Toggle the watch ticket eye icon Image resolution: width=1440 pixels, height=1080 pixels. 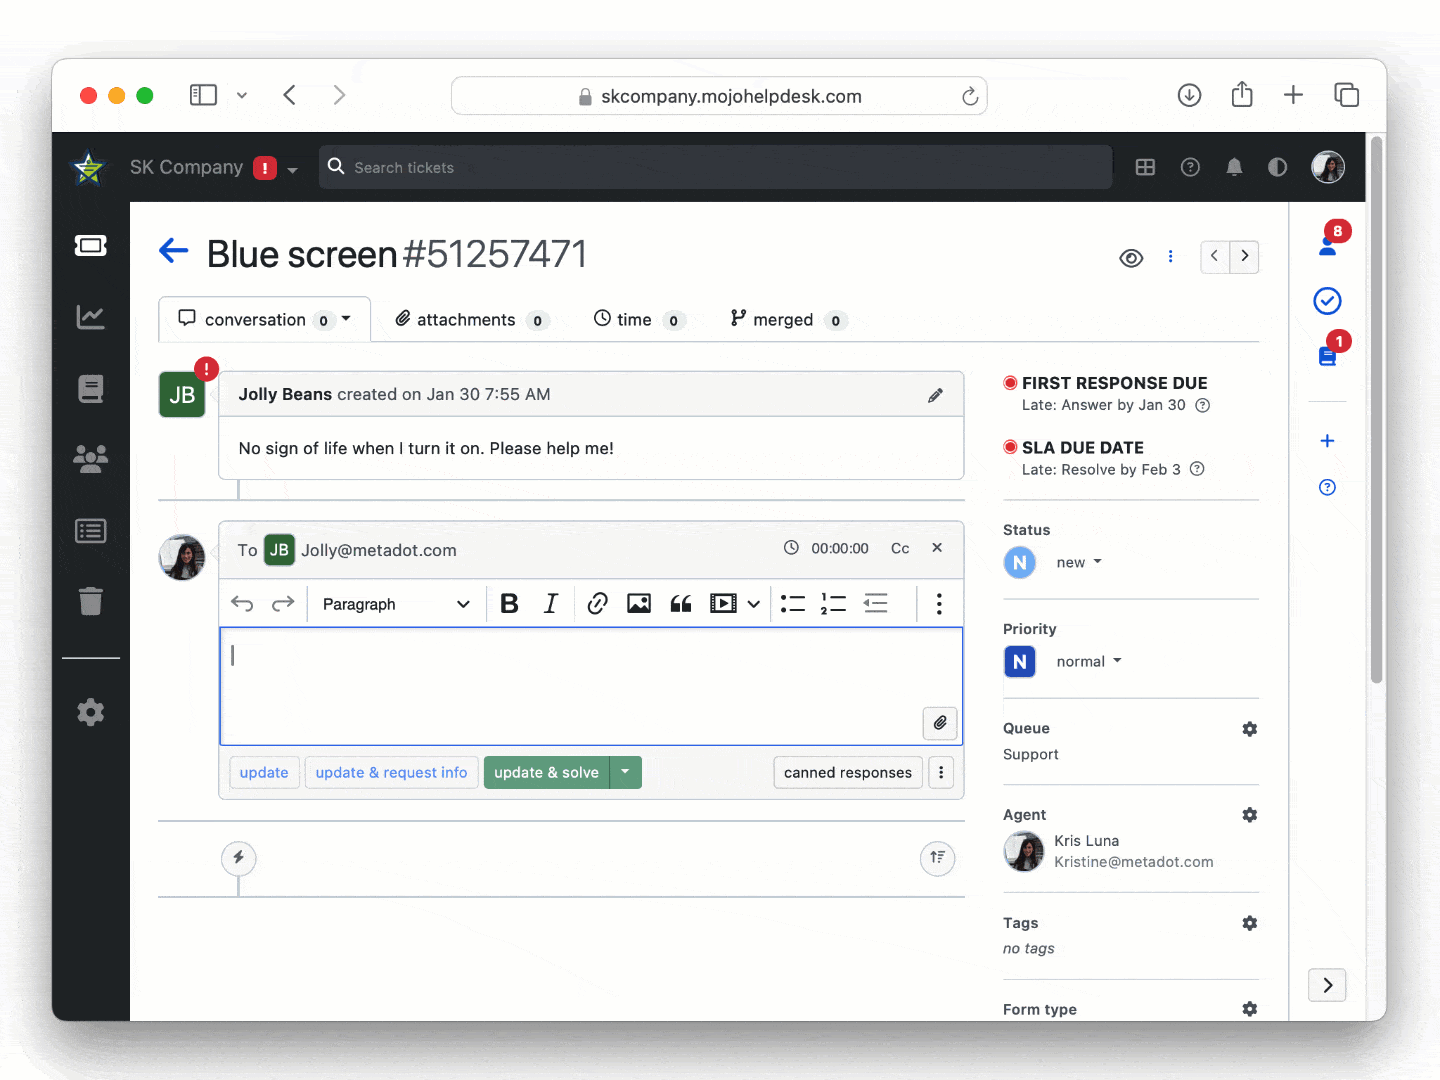click(x=1131, y=258)
